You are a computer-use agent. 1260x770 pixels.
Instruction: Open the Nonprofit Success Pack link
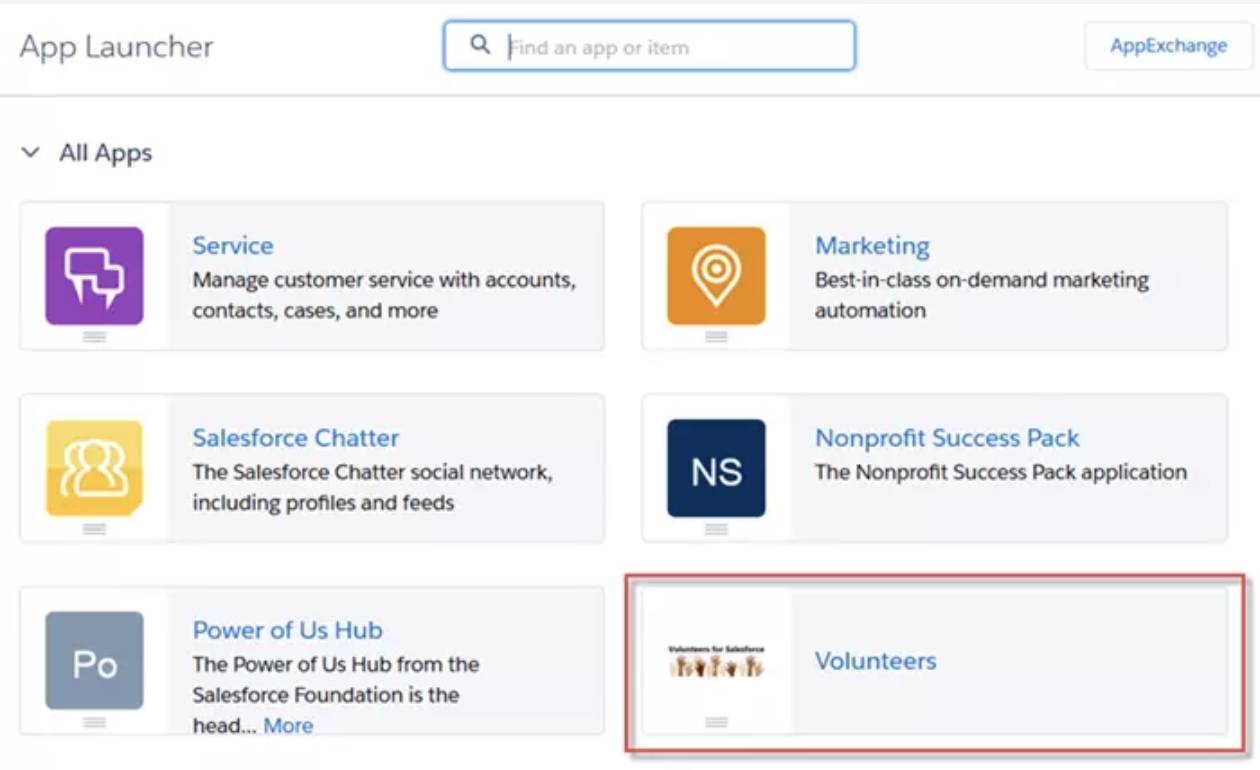tap(947, 438)
